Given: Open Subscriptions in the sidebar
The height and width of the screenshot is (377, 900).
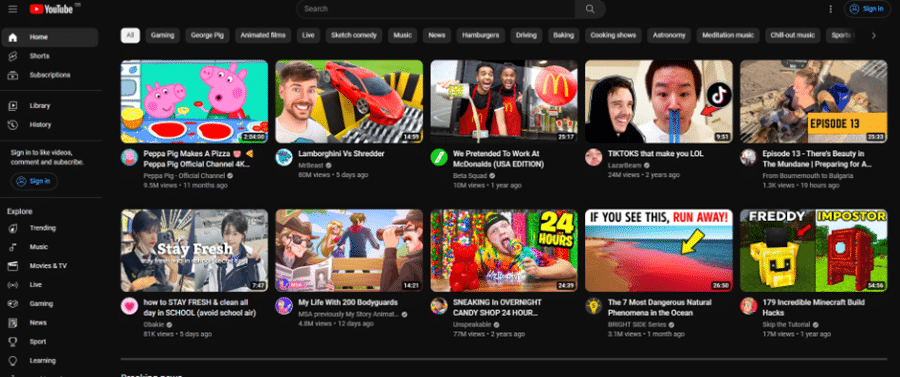Looking at the screenshot, I should (49, 75).
